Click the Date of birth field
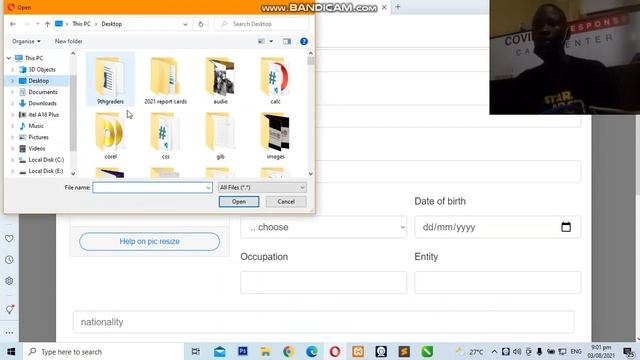 pos(498,227)
